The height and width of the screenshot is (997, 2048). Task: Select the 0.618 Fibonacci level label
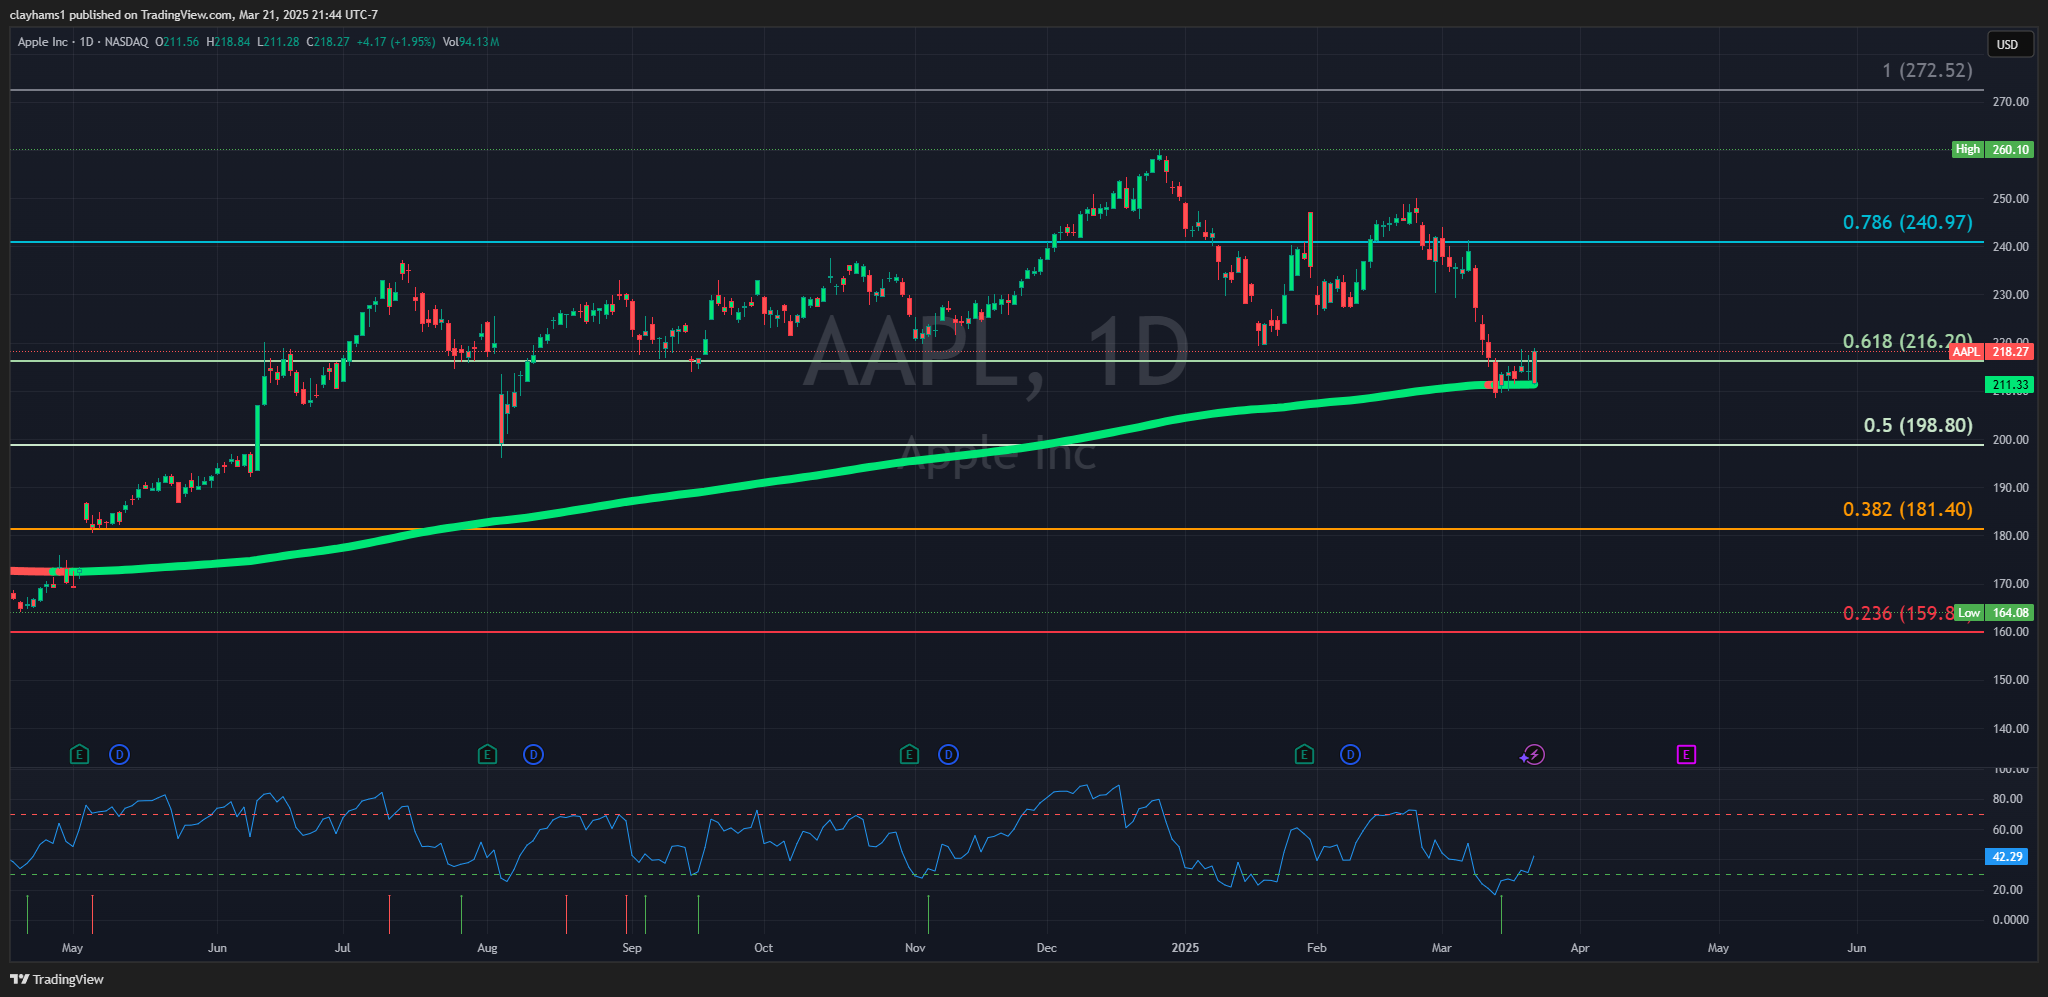1908,341
